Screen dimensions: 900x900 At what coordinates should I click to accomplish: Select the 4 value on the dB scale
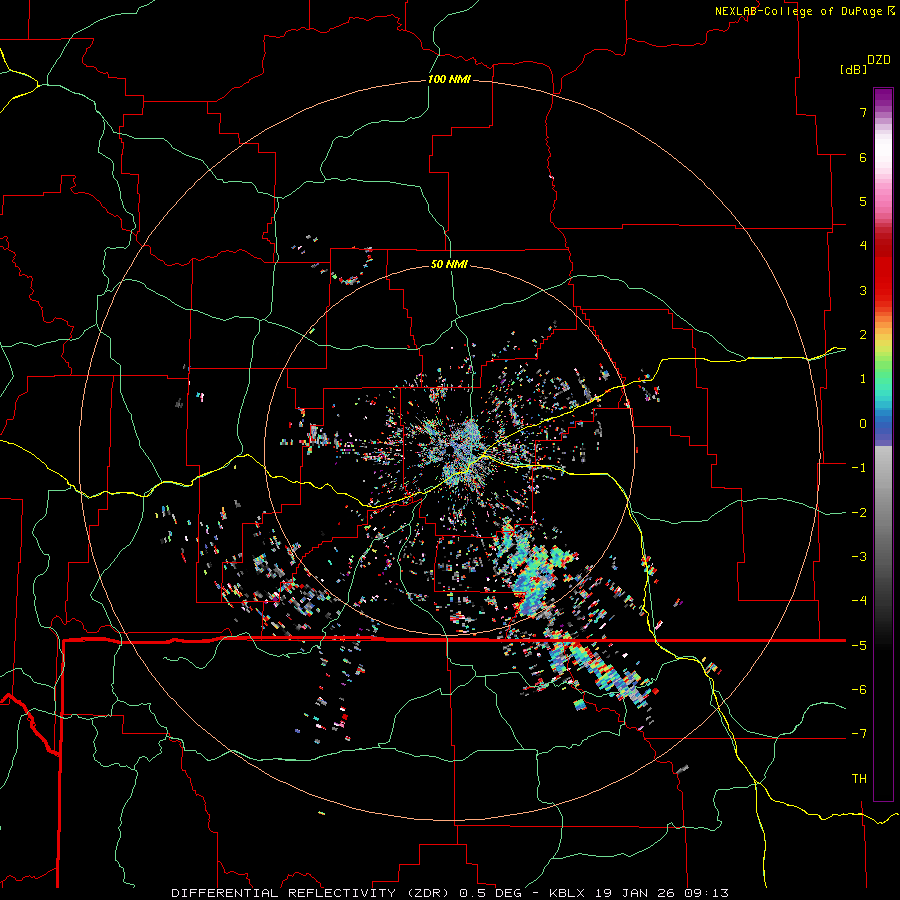pos(863,246)
